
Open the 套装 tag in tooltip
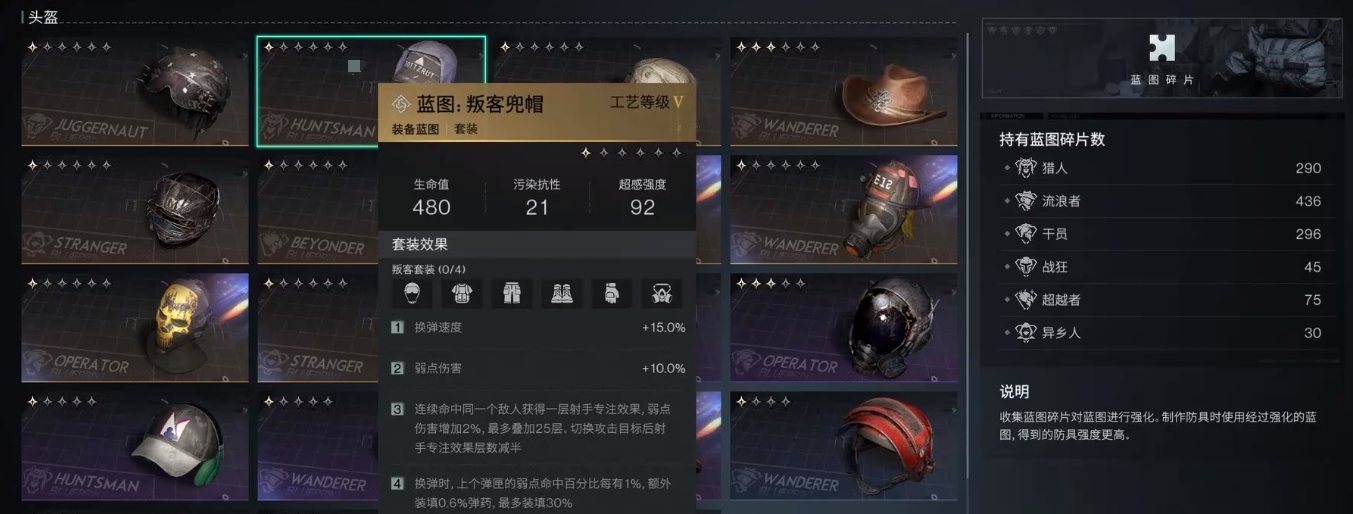466,129
